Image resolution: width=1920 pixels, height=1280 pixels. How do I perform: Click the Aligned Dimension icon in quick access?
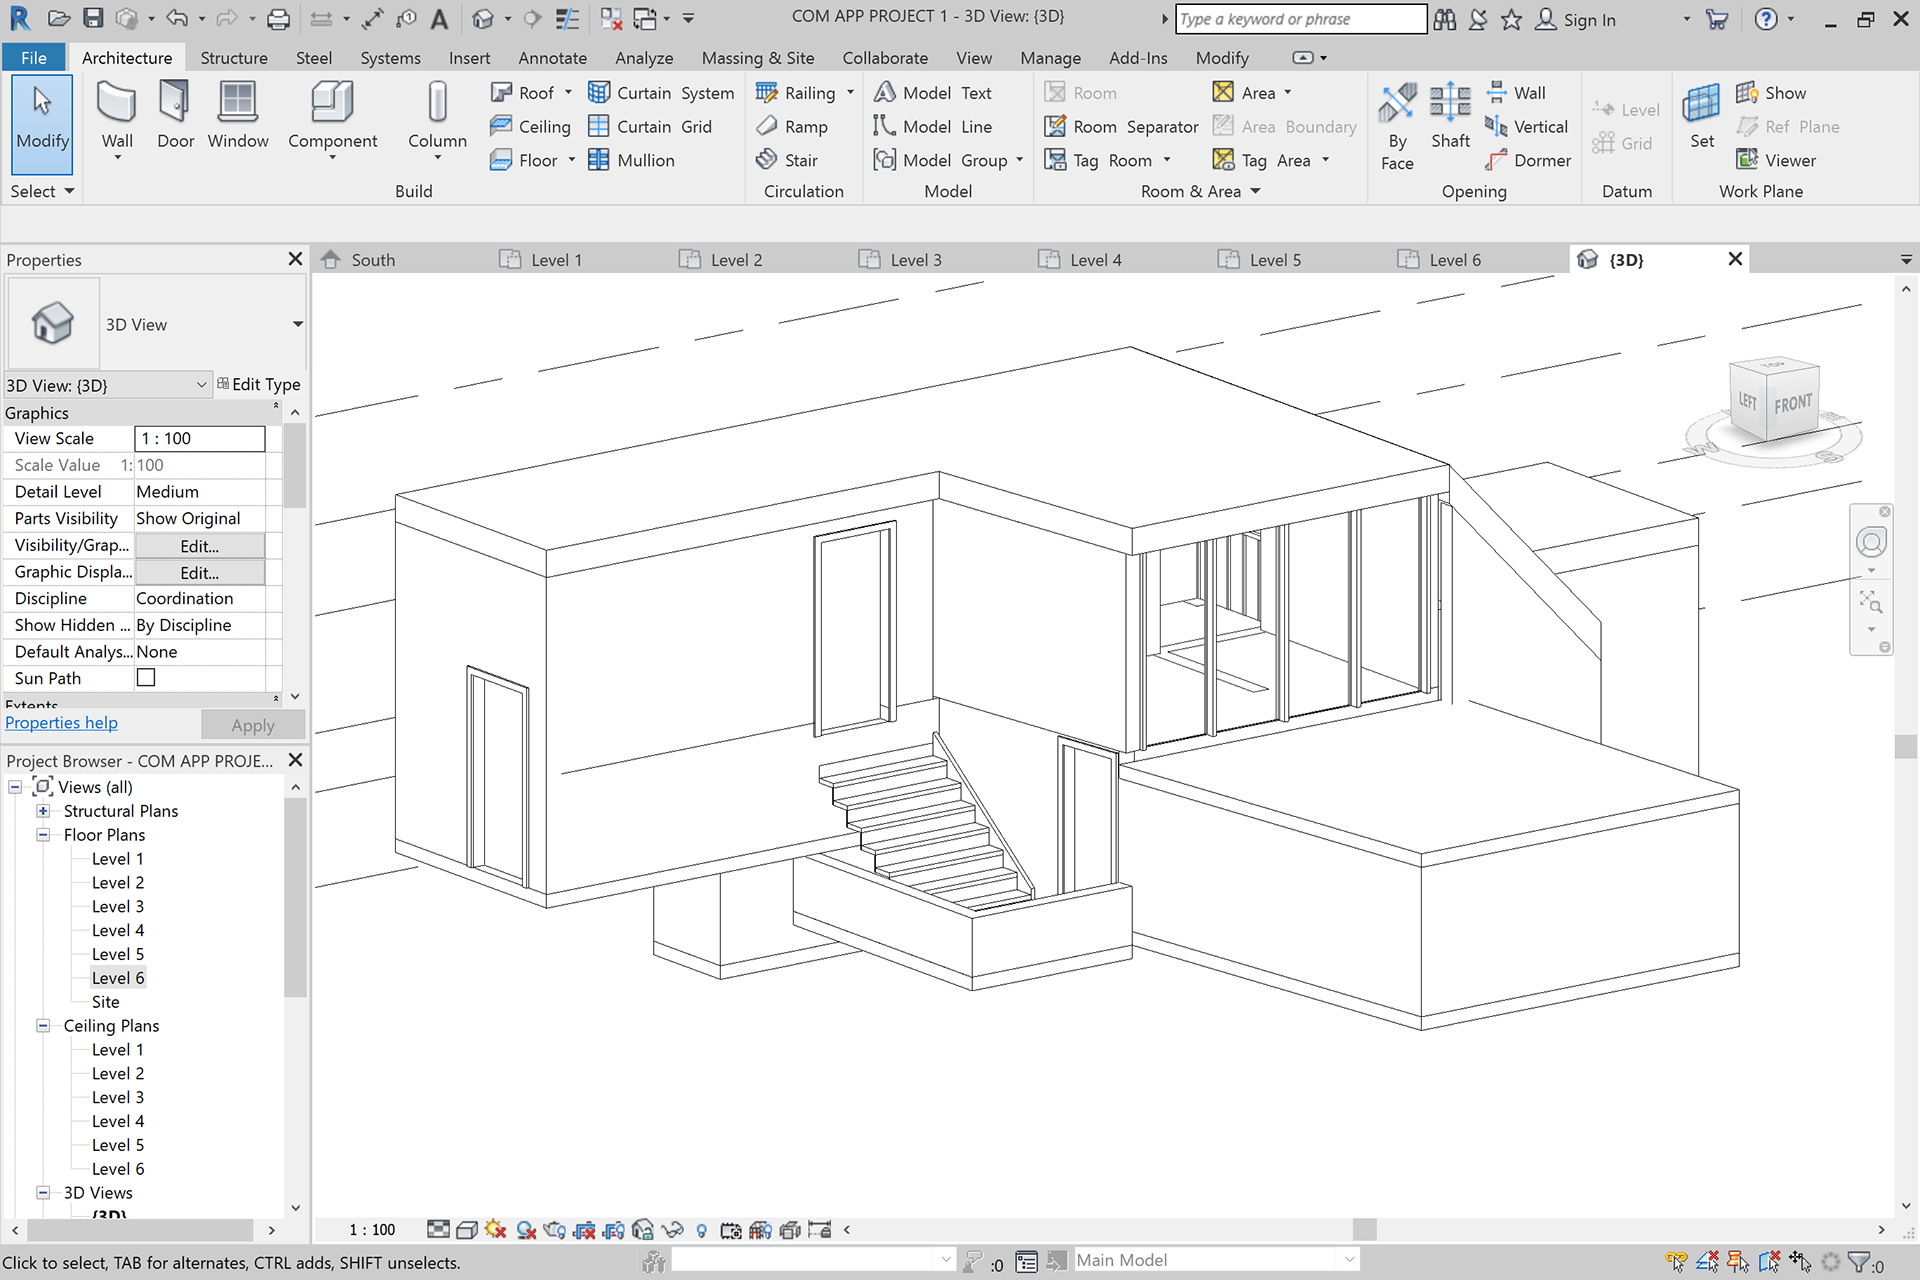[x=373, y=18]
